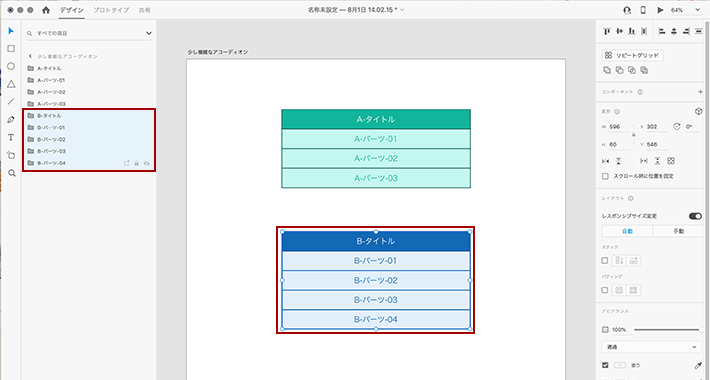The width and height of the screenshot is (710, 380).
Task: Click the W width field
Action: [619, 127]
